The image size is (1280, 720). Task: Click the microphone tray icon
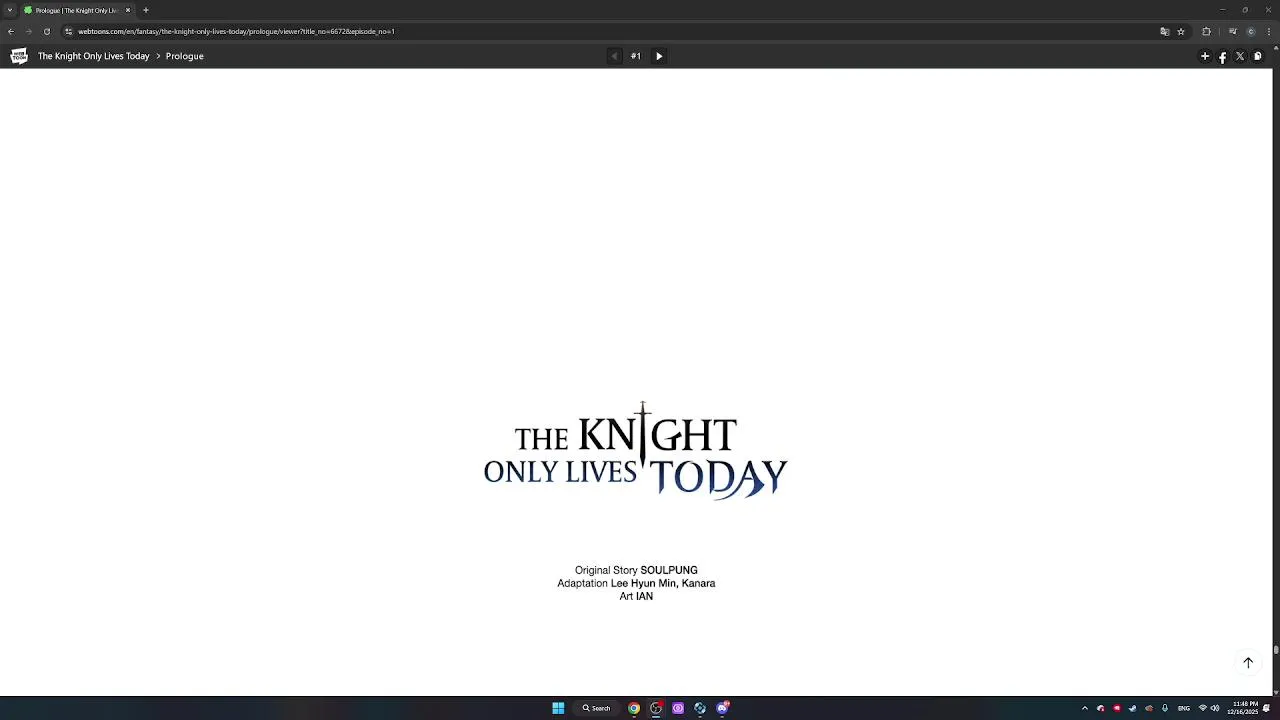point(1165,708)
